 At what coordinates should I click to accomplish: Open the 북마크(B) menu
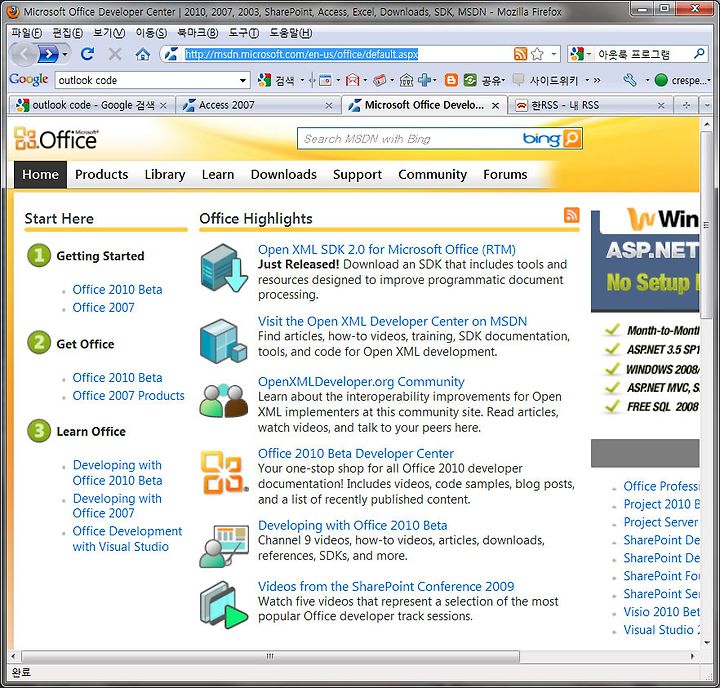pyautogui.click(x=198, y=33)
